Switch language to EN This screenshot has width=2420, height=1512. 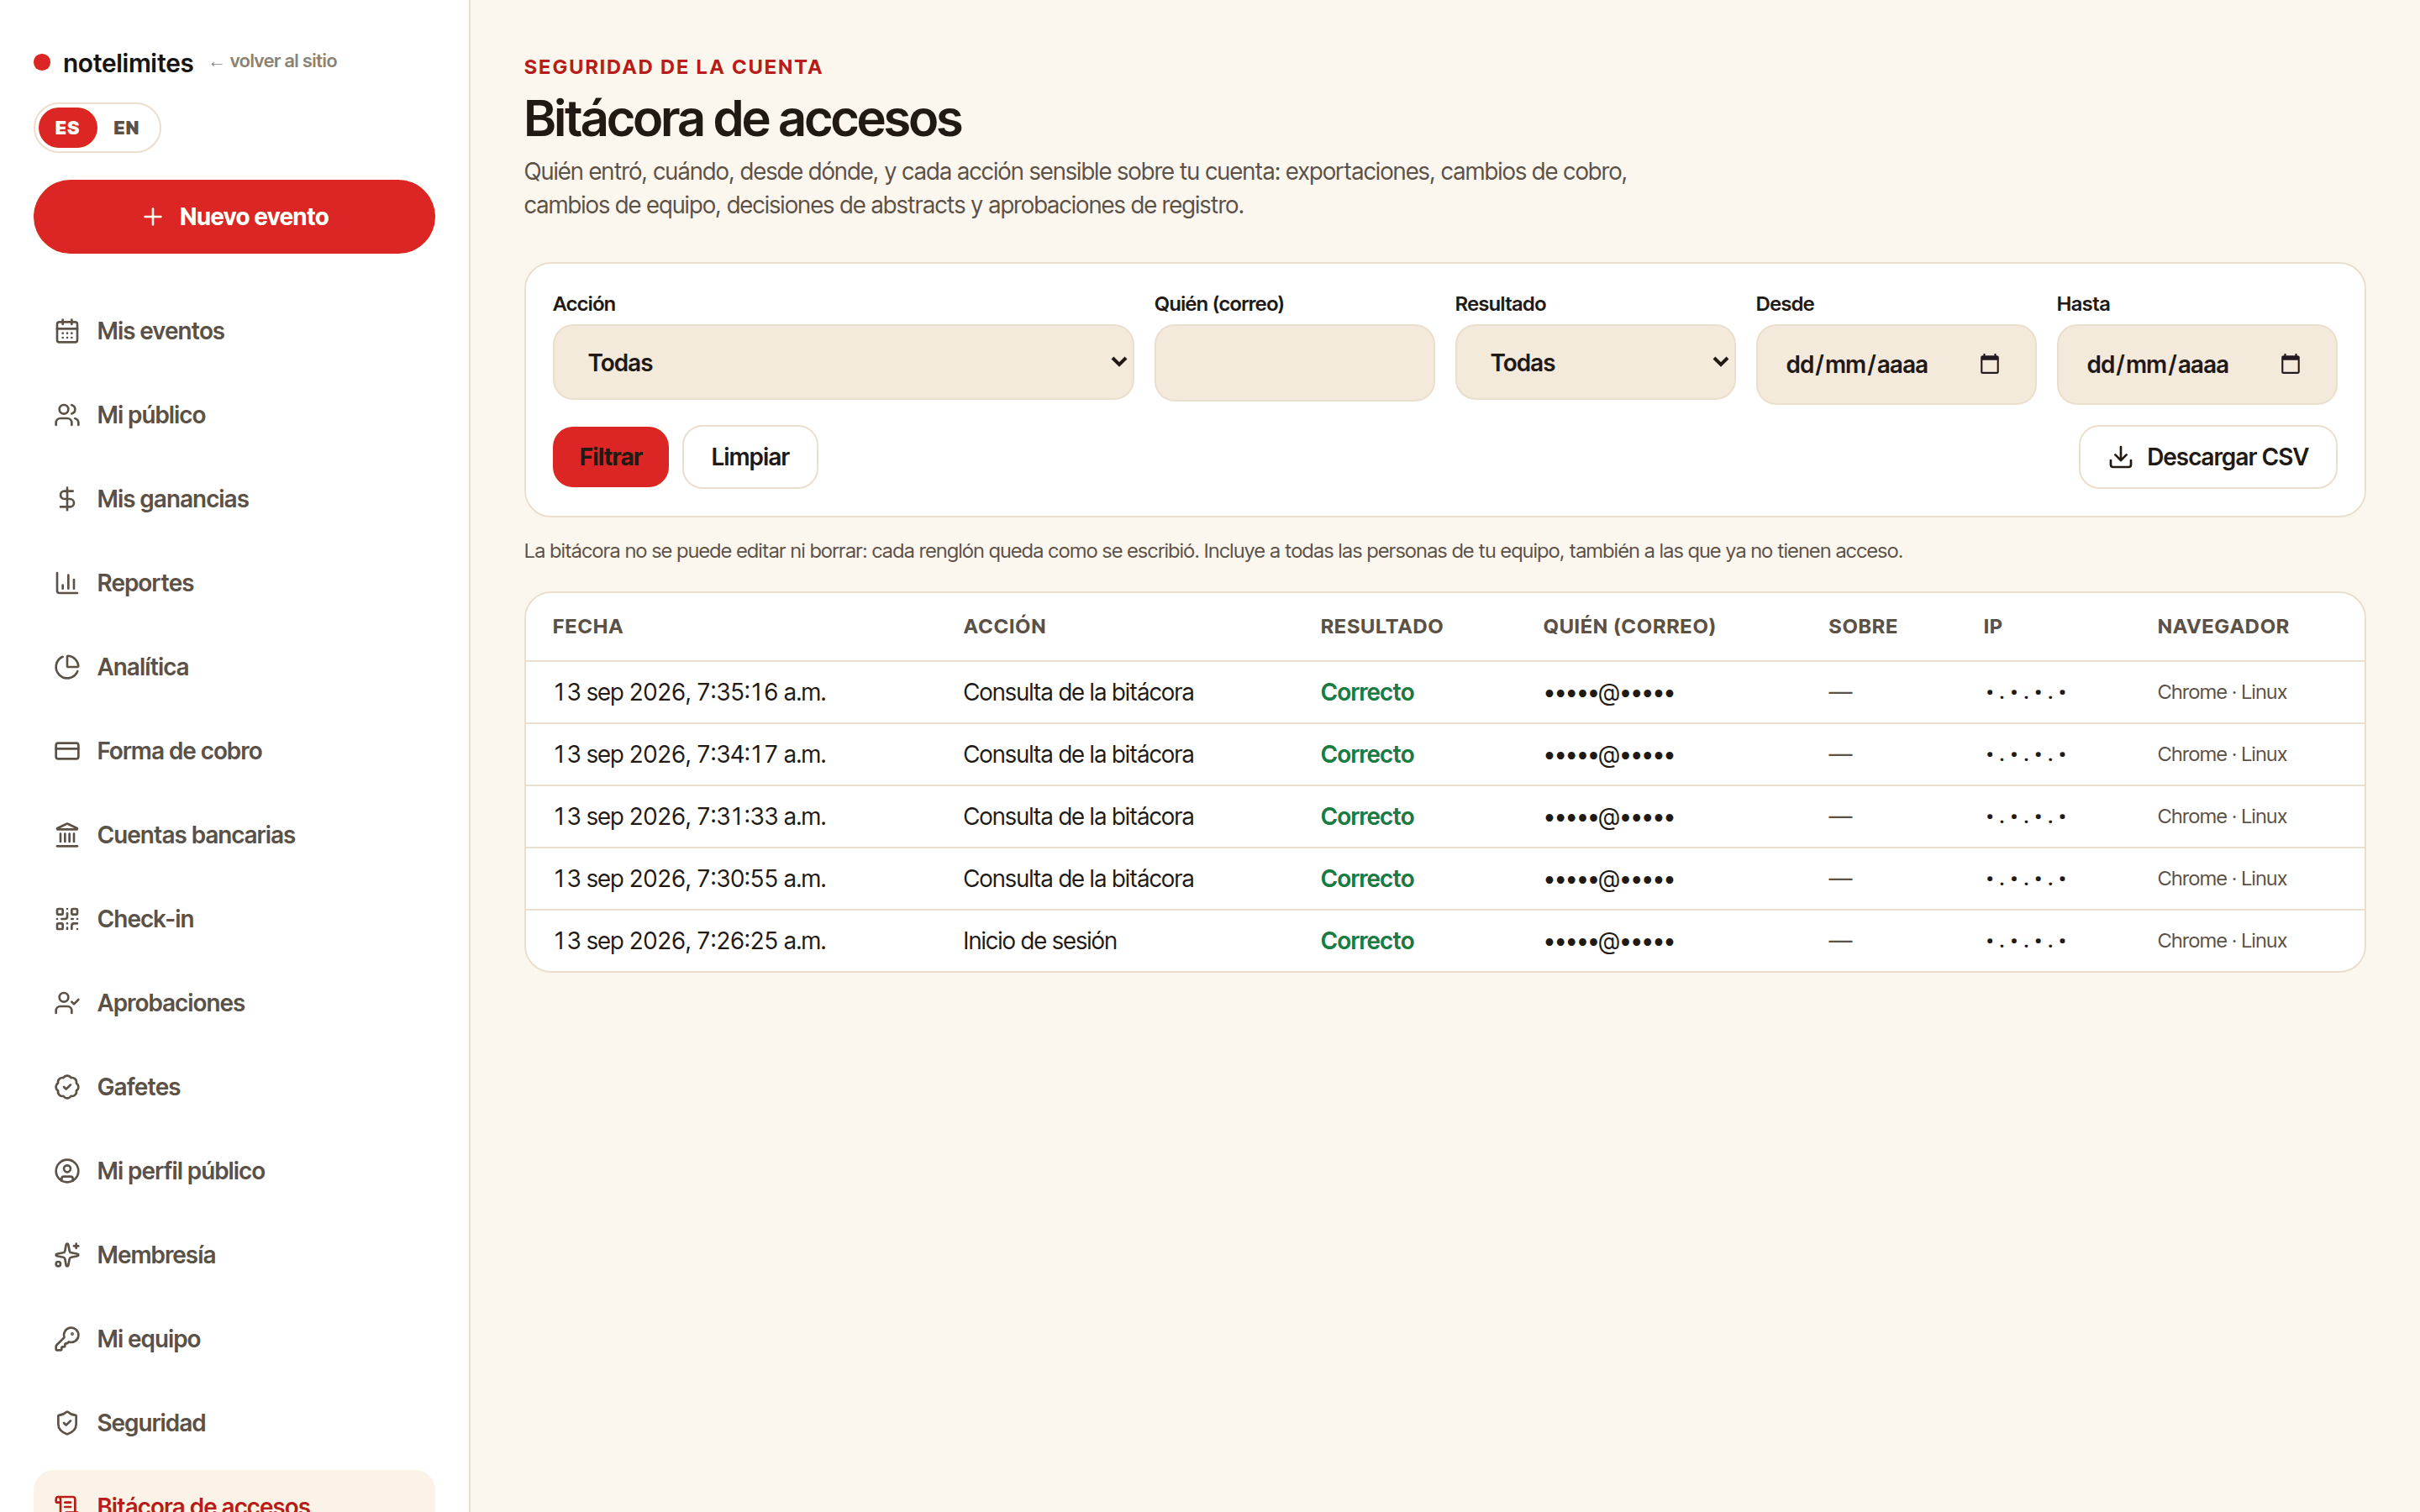point(126,128)
